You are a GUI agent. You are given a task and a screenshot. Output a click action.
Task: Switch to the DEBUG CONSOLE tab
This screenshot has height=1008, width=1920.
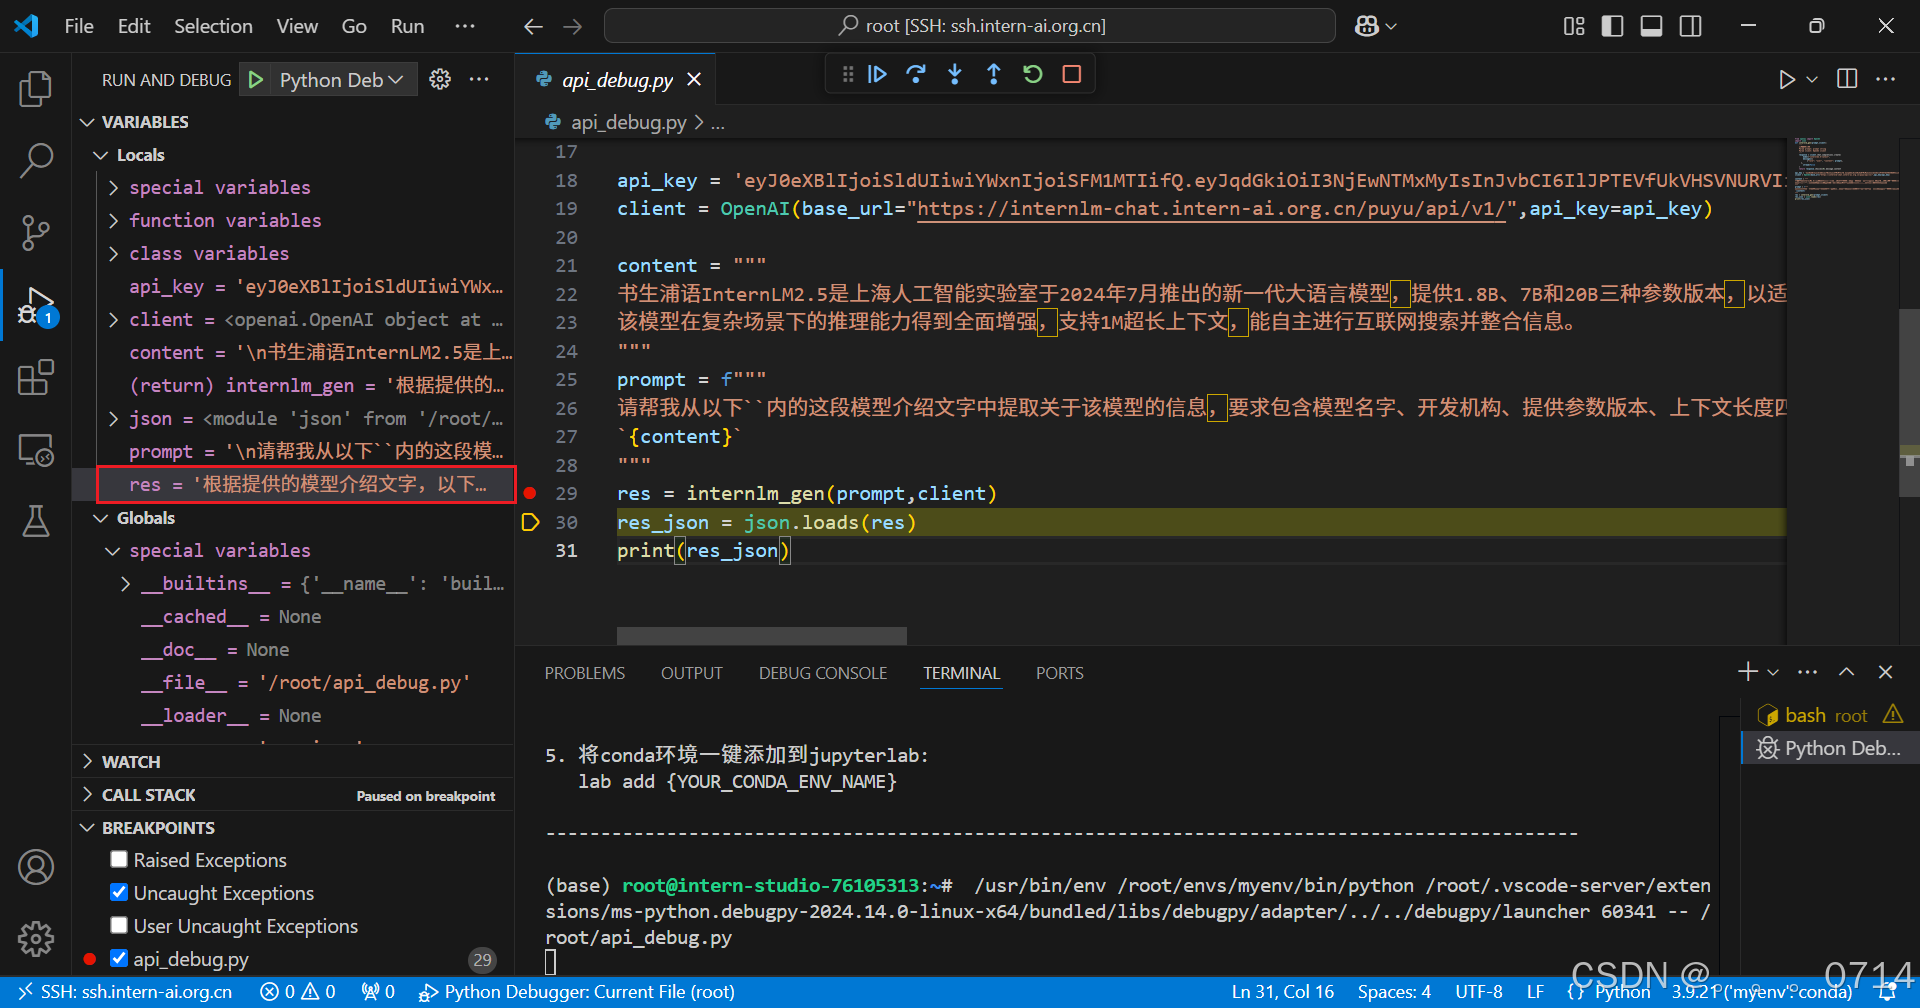[x=823, y=673]
